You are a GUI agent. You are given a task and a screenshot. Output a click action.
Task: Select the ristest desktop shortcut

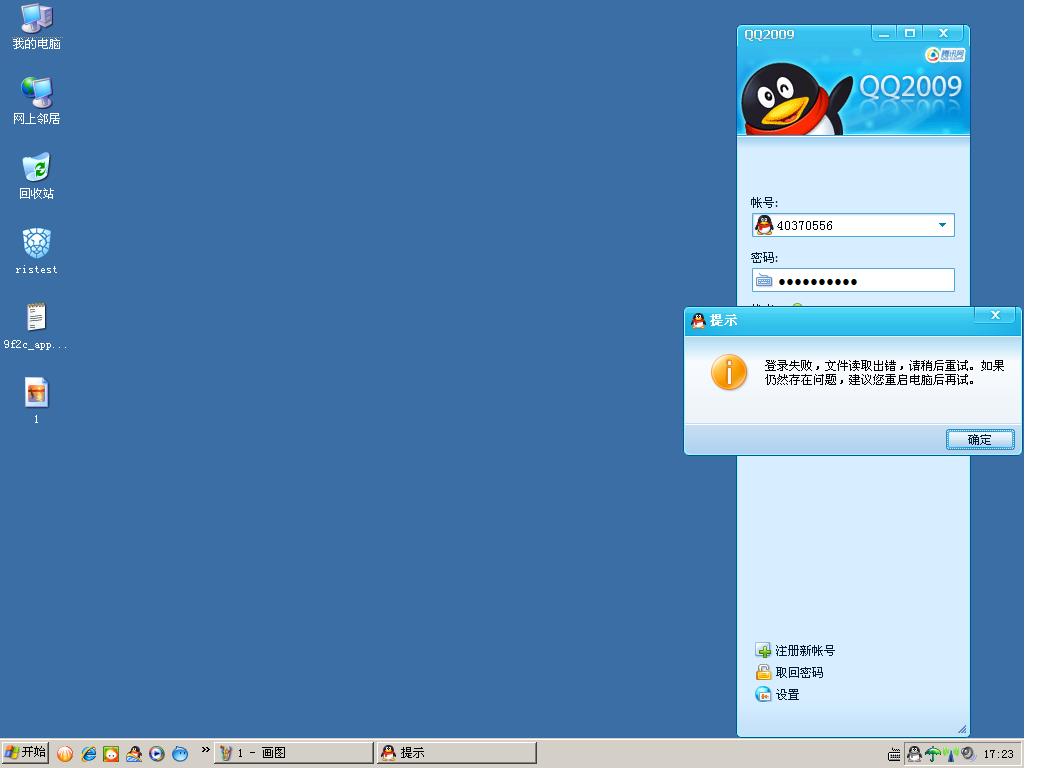tap(37, 252)
